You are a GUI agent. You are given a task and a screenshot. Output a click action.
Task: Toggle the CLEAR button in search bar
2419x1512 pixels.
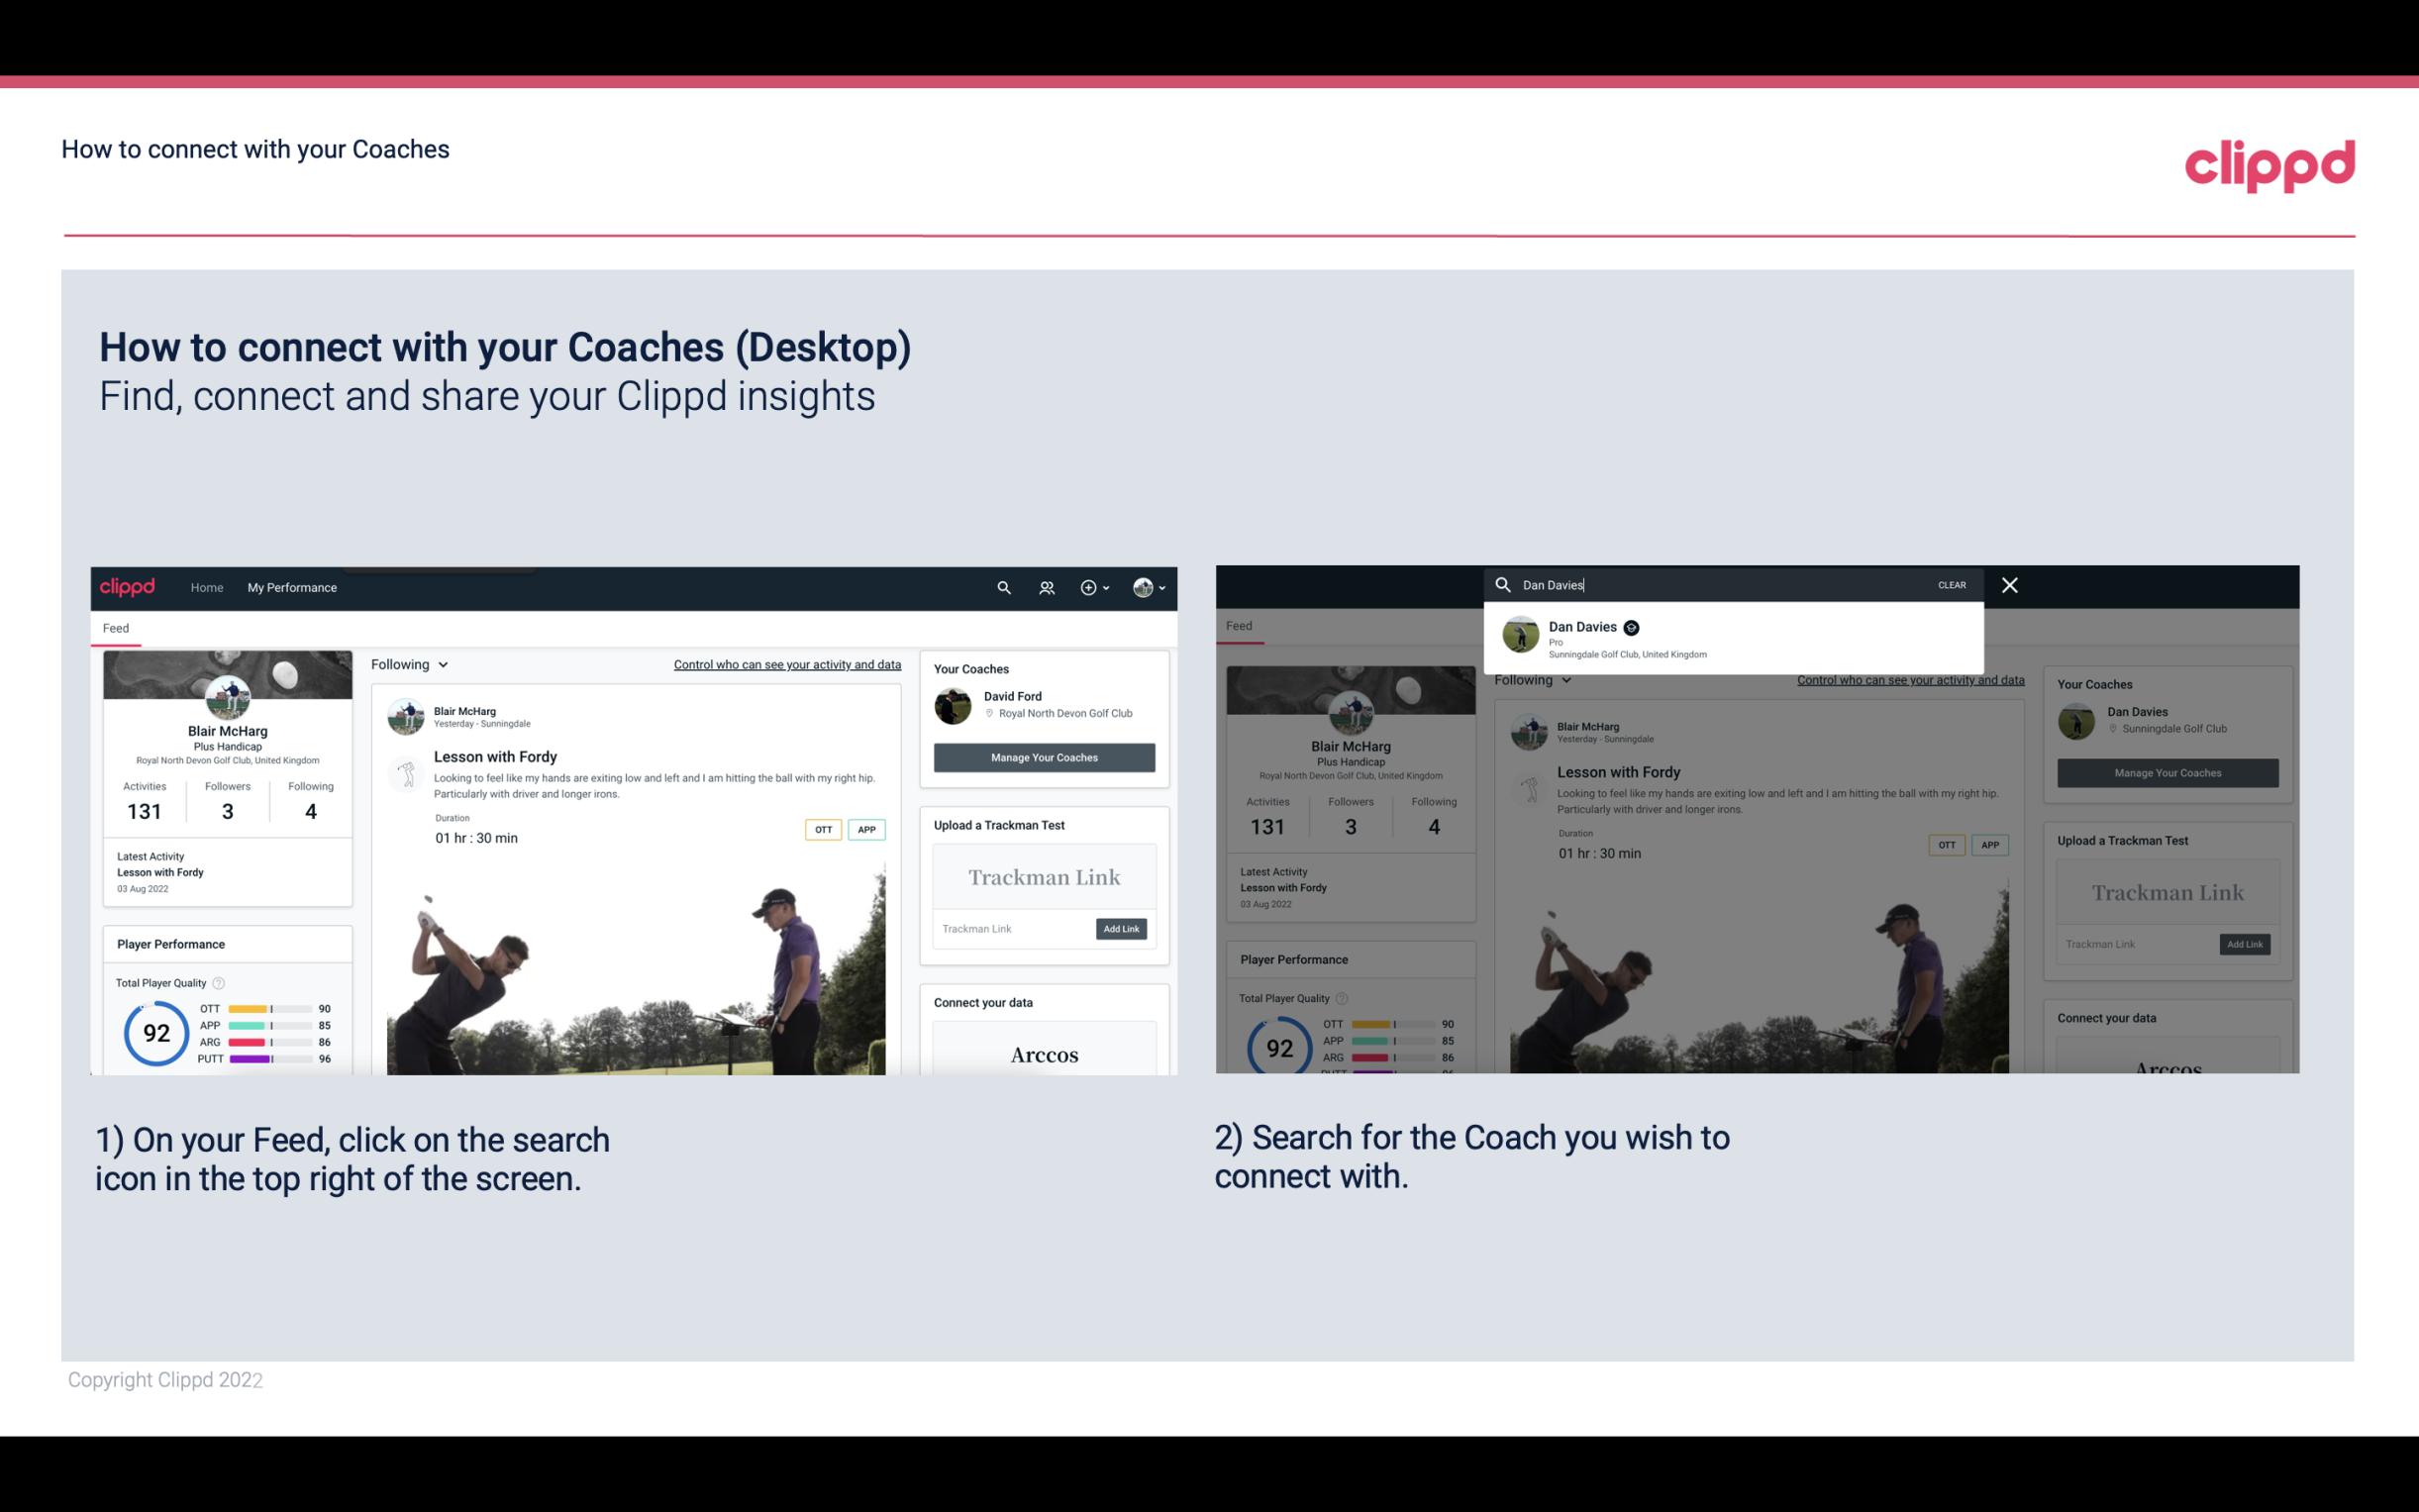(1951, 583)
